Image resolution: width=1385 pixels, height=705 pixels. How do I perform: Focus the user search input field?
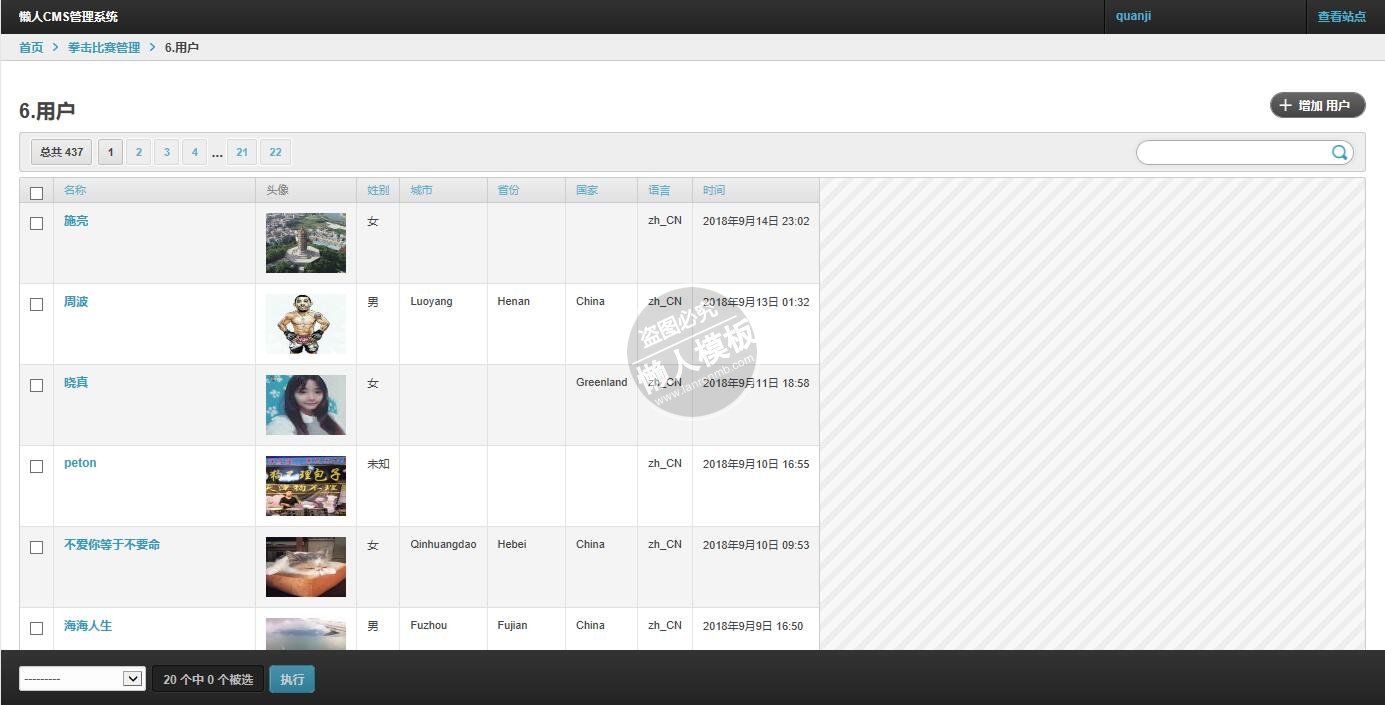[x=1233, y=152]
